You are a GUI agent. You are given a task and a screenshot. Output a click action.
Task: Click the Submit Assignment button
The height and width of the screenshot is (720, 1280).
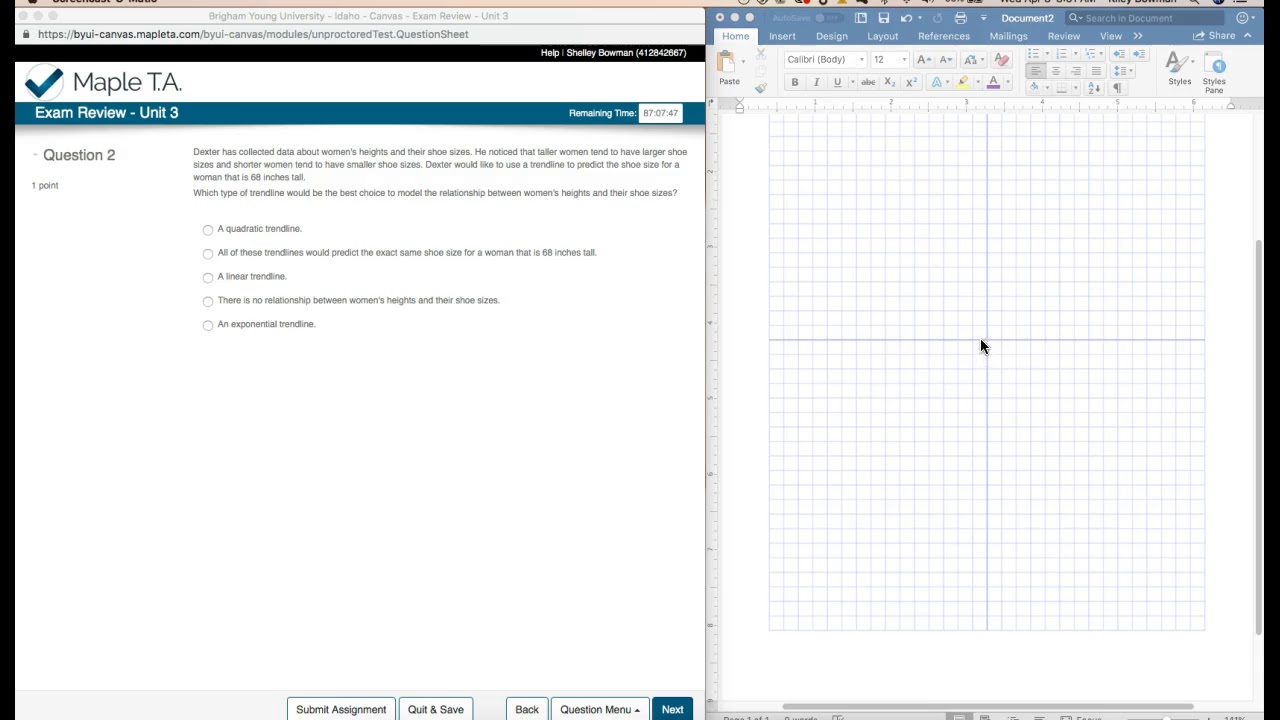(x=341, y=709)
